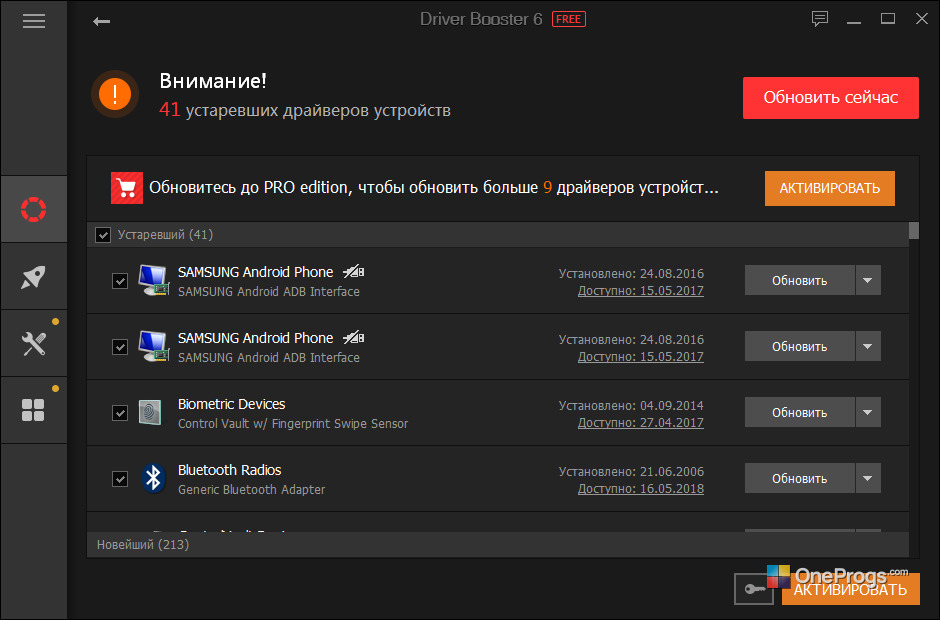Open the Доступно: 16.05.2018 link
Viewport: 940px width, 620px height.
pos(640,489)
